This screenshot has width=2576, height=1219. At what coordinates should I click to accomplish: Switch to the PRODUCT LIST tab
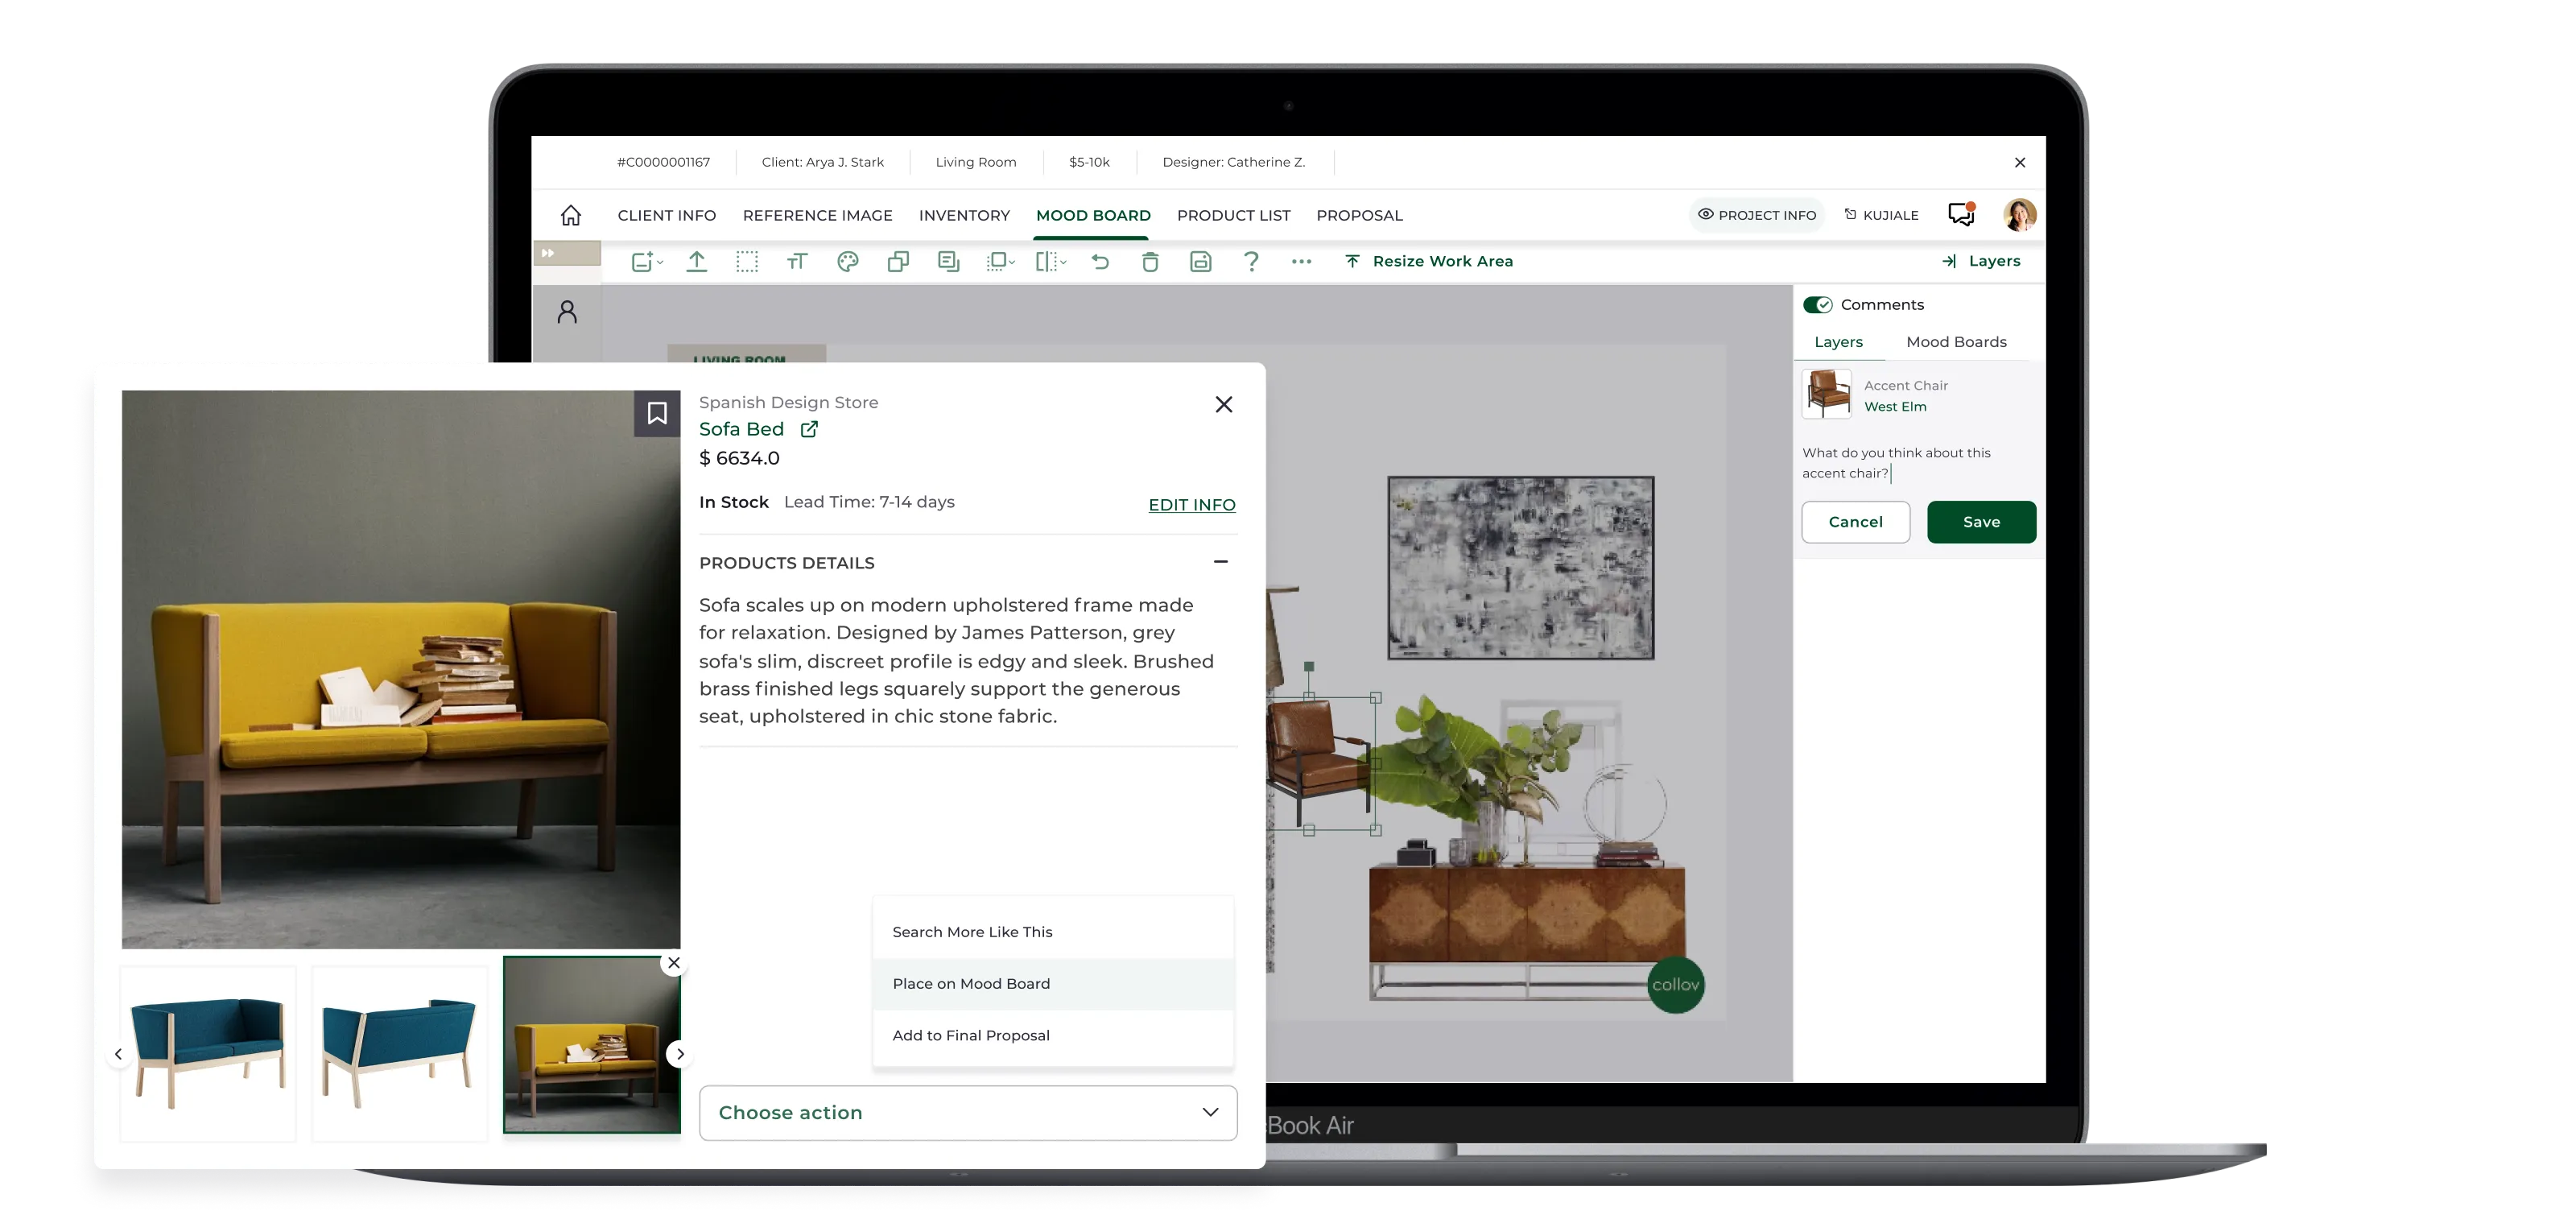tap(1233, 215)
